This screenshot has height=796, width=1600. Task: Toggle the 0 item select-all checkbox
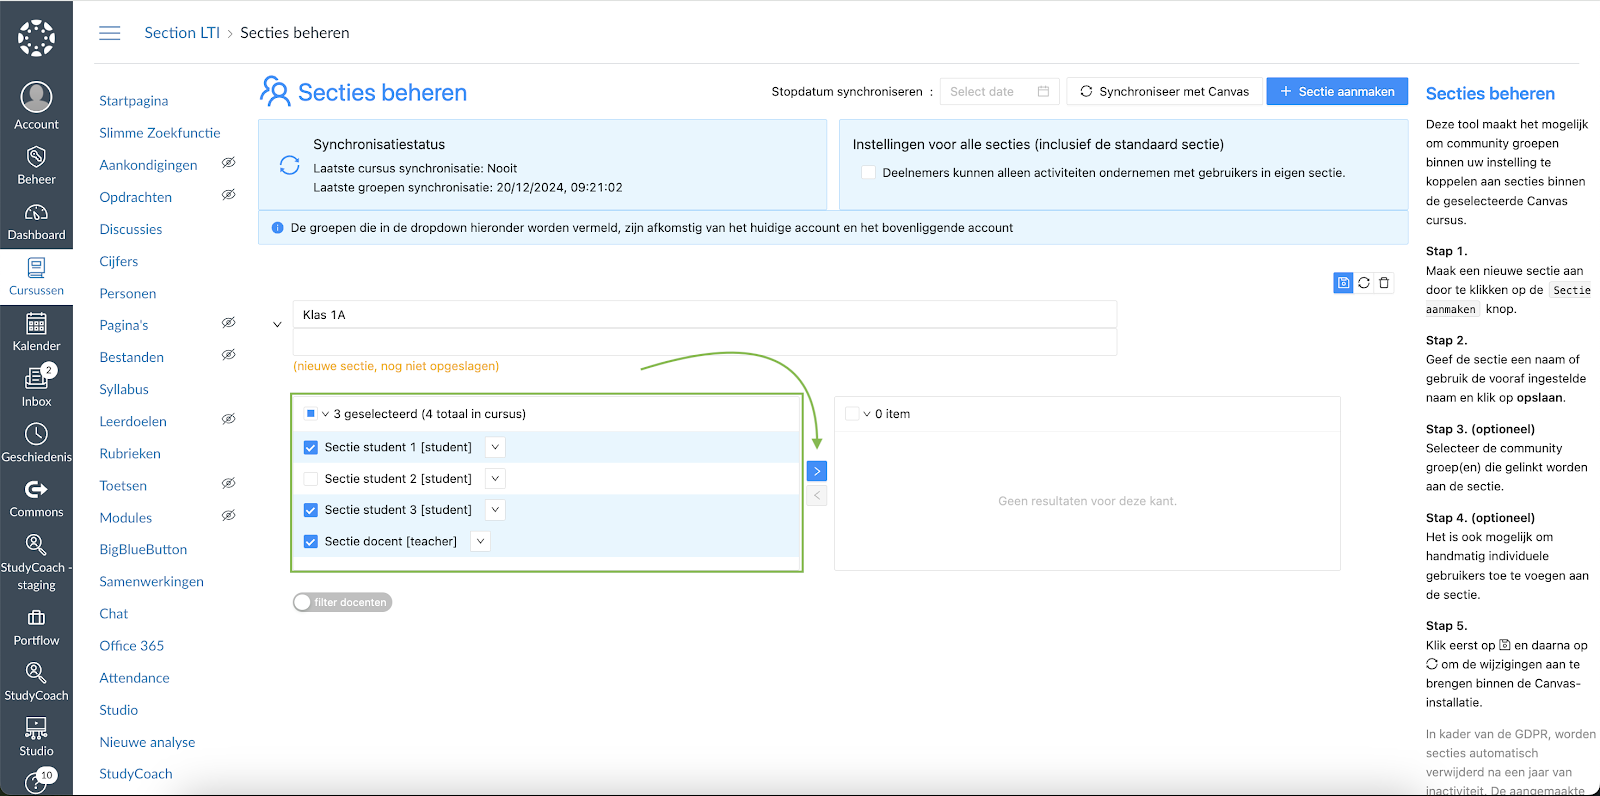tap(852, 413)
